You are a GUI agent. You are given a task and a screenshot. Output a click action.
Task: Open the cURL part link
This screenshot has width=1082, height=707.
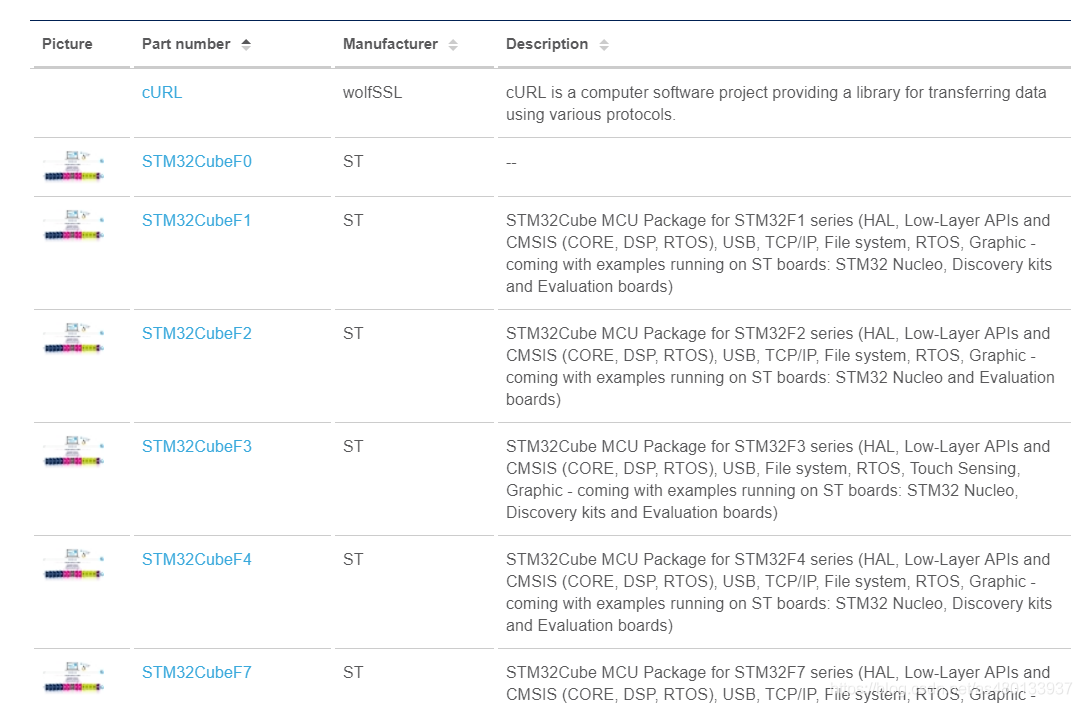(x=162, y=92)
